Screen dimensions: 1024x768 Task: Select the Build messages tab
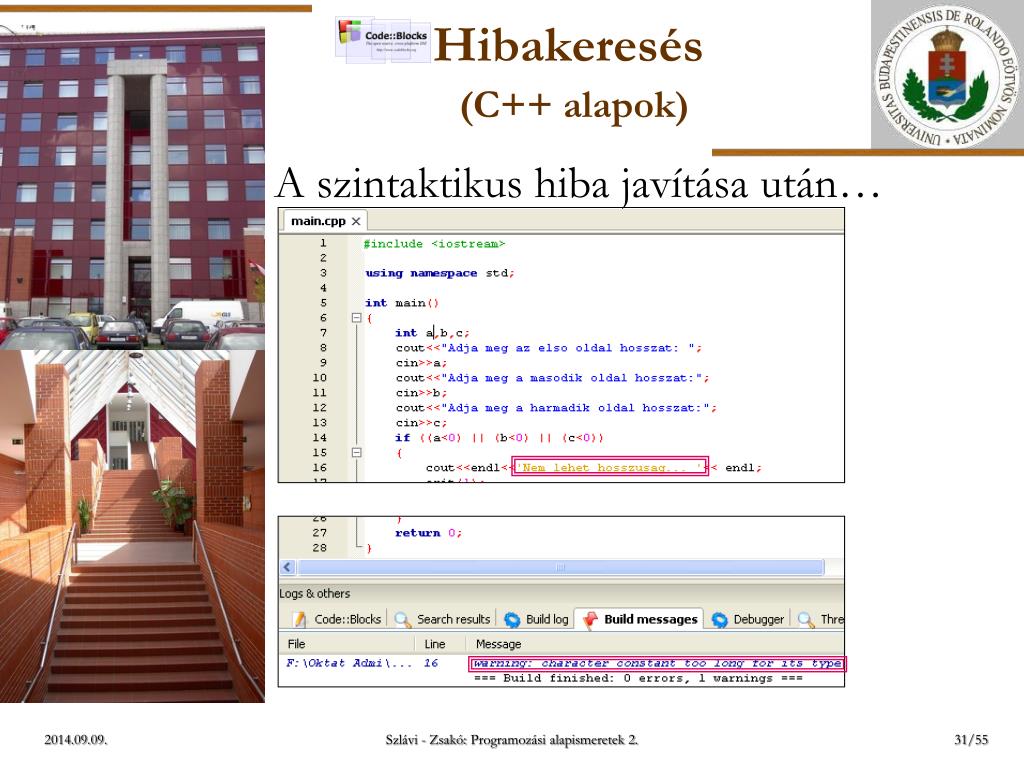click(641, 619)
